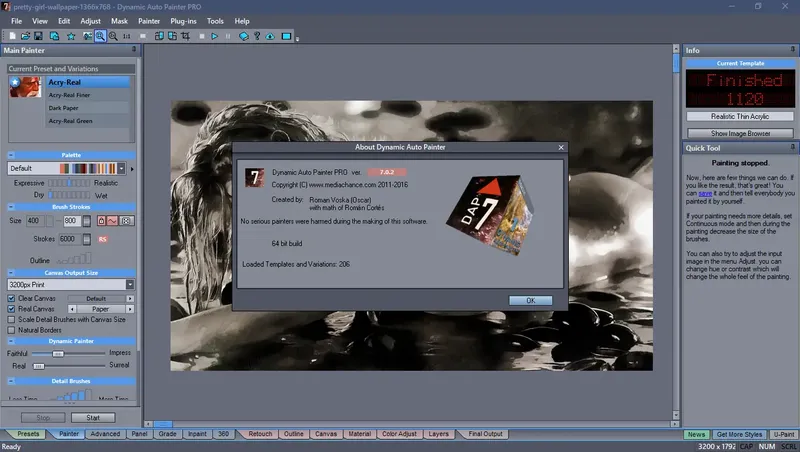Click the lock brush size icon
The width and height of the screenshot is (800, 452).
101,221
